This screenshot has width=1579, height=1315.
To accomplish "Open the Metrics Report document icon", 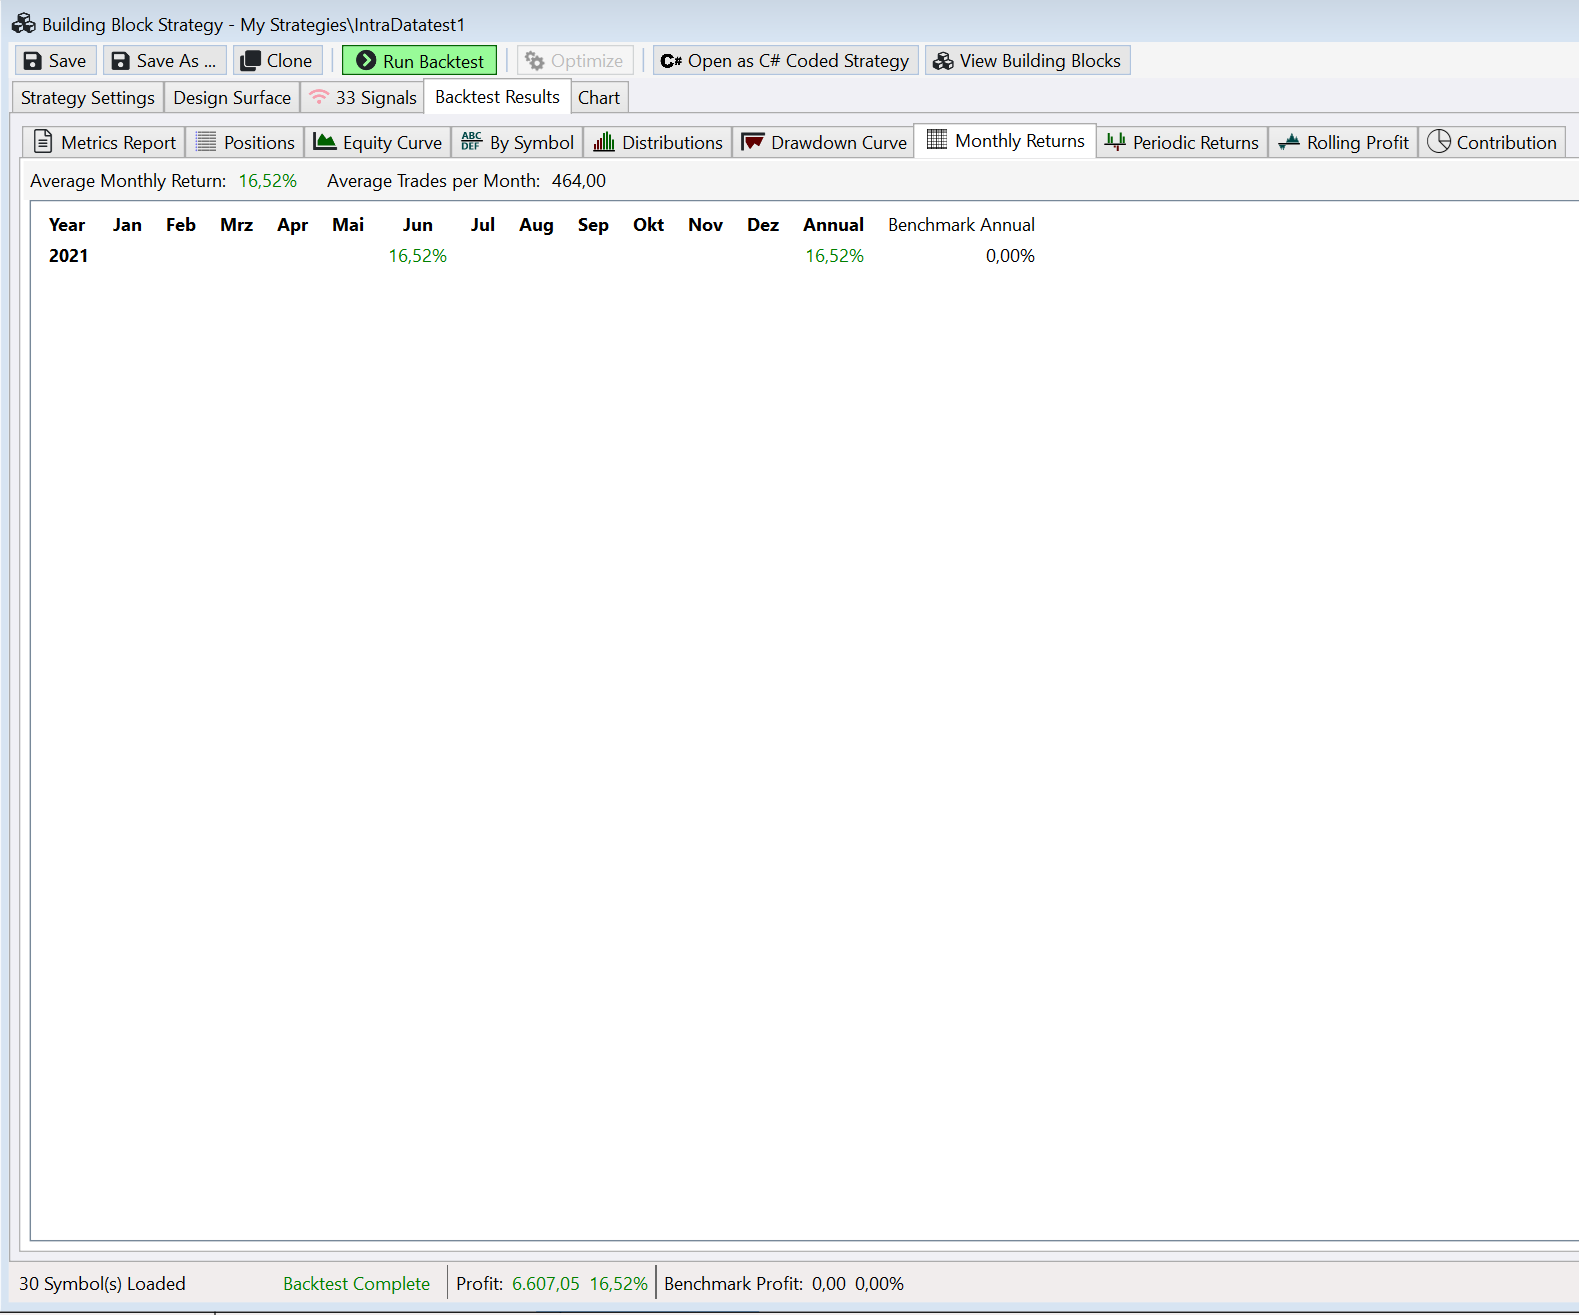I will (x=43, y=142).
